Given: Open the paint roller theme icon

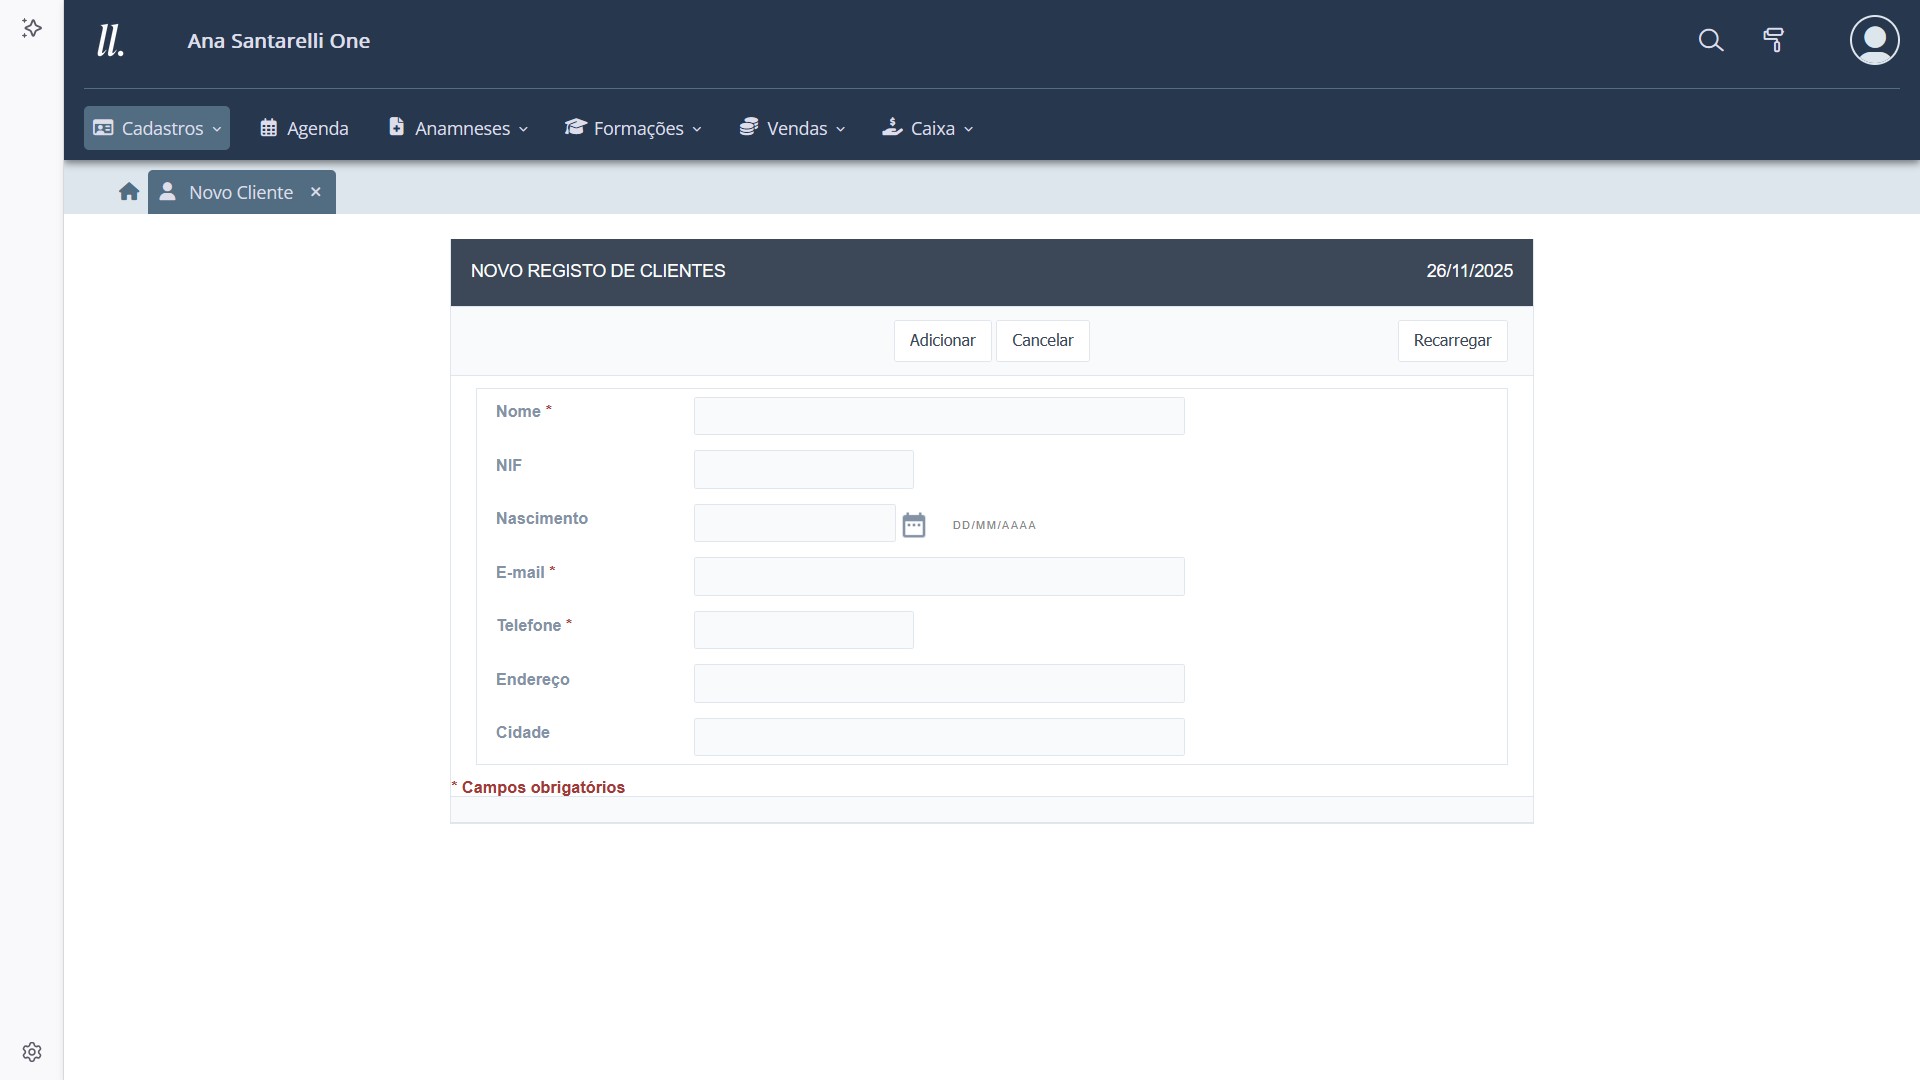Looking at the screenshot, I should [1773, 40].
